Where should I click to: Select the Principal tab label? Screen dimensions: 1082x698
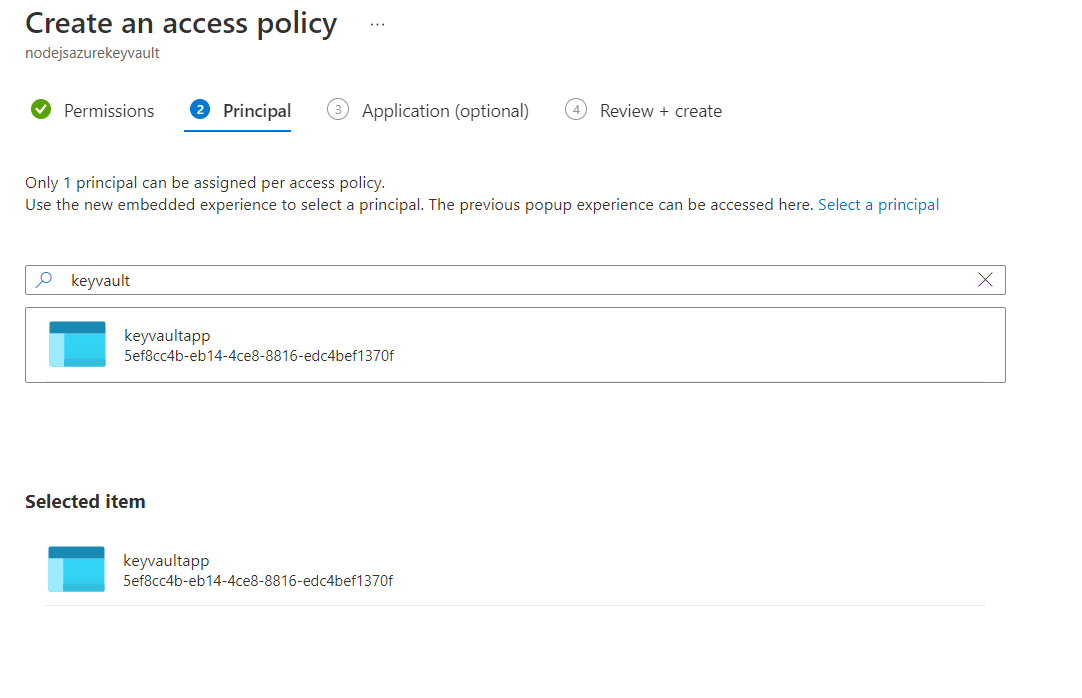click(x=257, y=111)
